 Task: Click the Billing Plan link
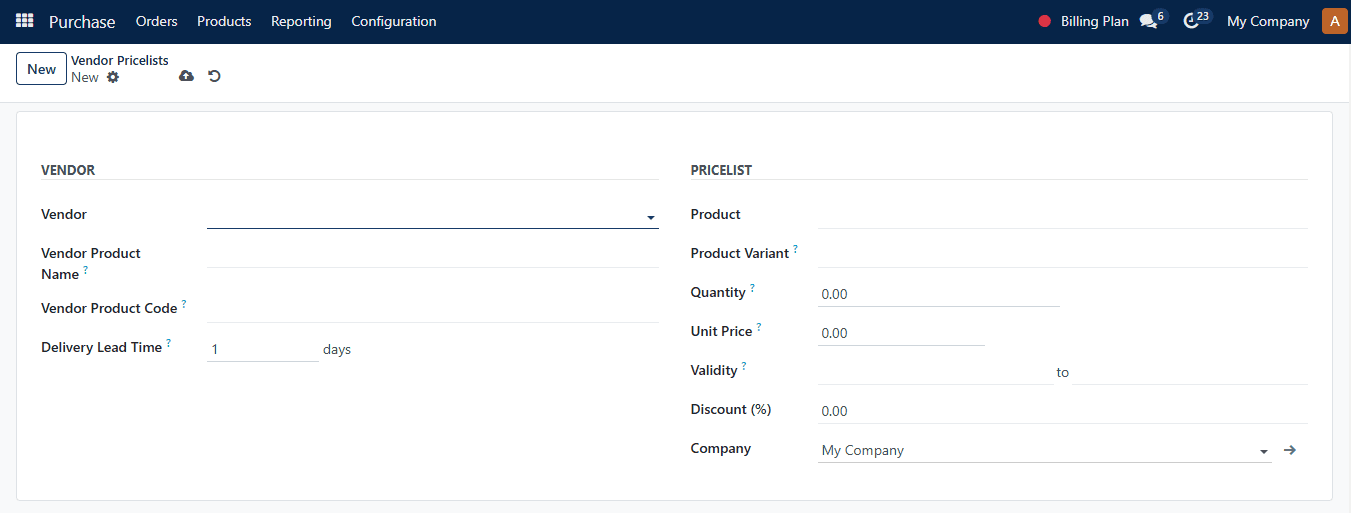click(1094, 21)
